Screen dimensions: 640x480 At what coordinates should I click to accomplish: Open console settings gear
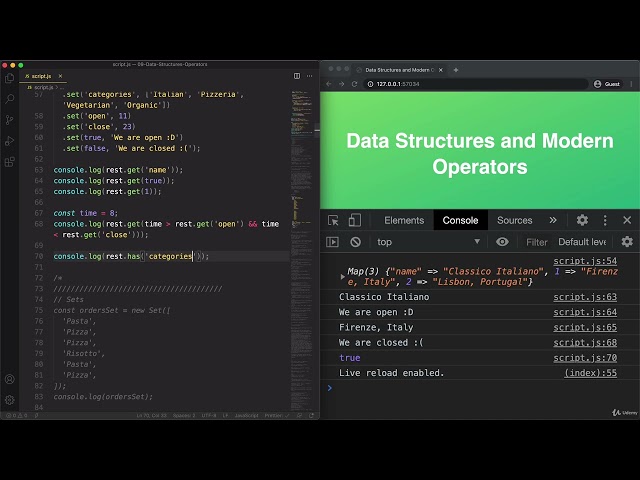click(627, 242)
